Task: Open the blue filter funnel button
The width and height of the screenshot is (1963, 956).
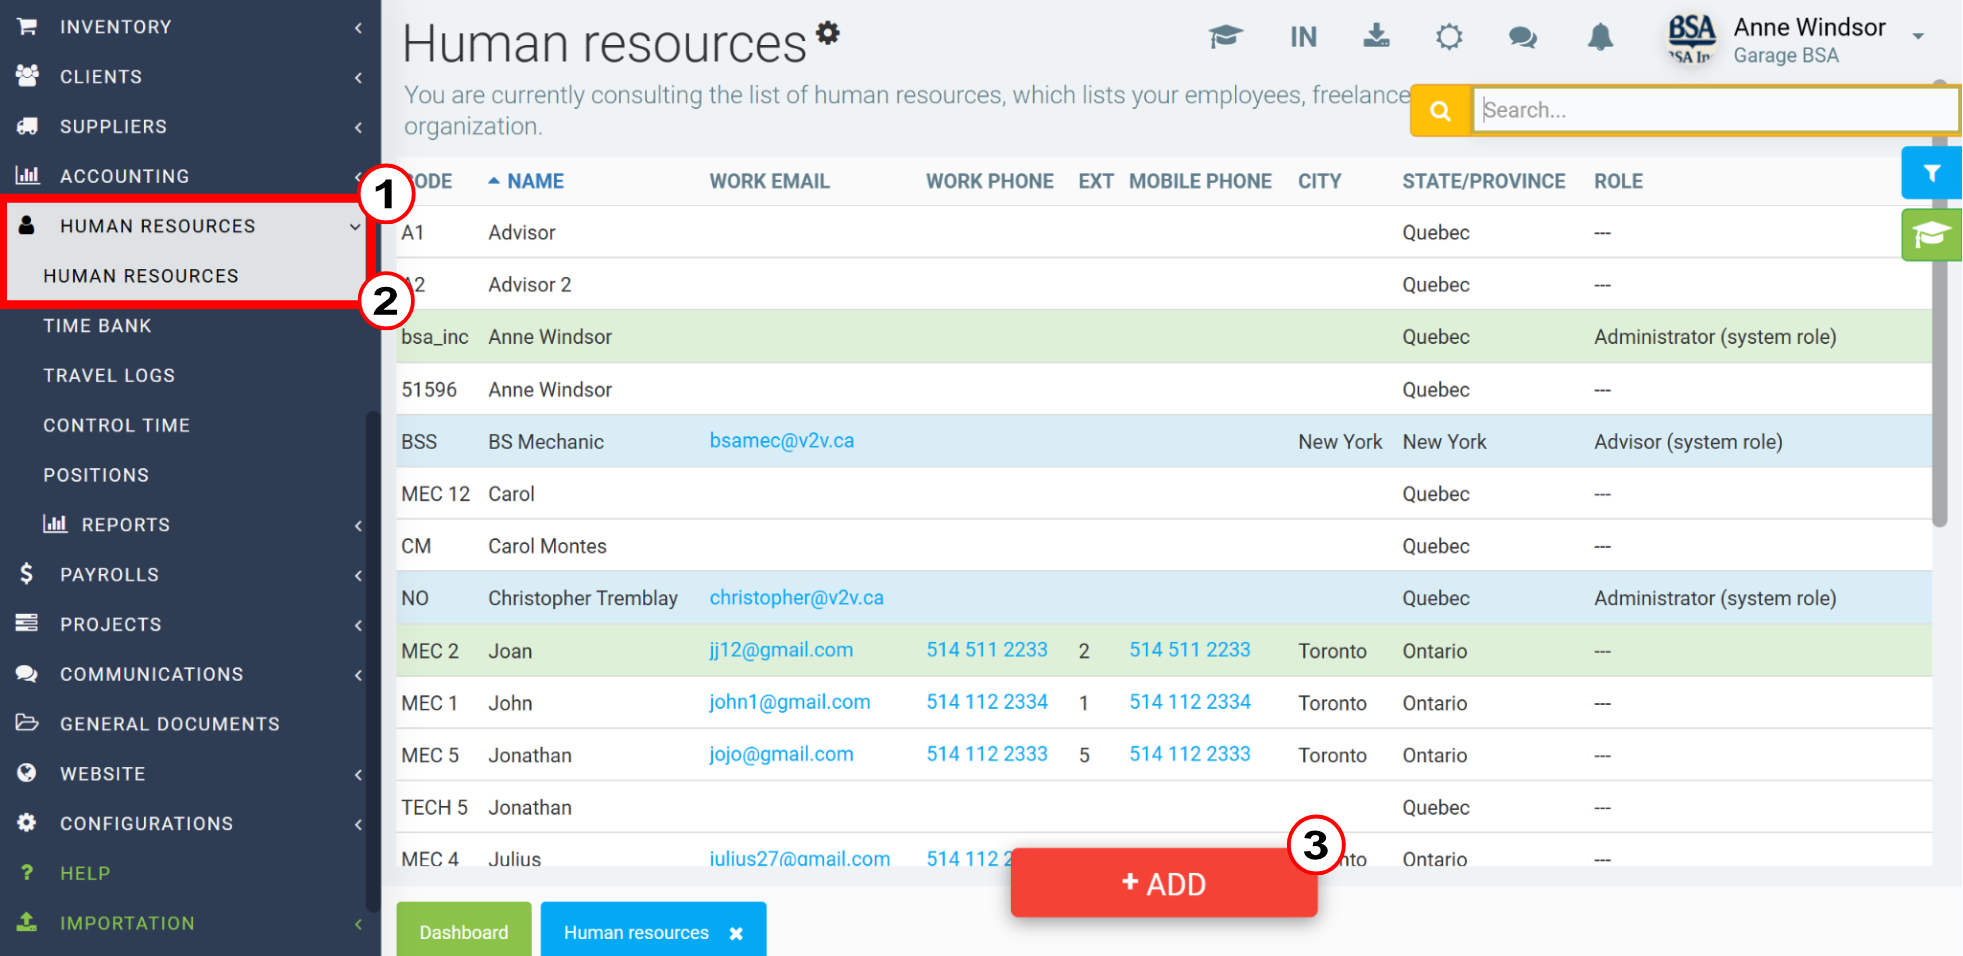Action: [x=1931, y=173]
